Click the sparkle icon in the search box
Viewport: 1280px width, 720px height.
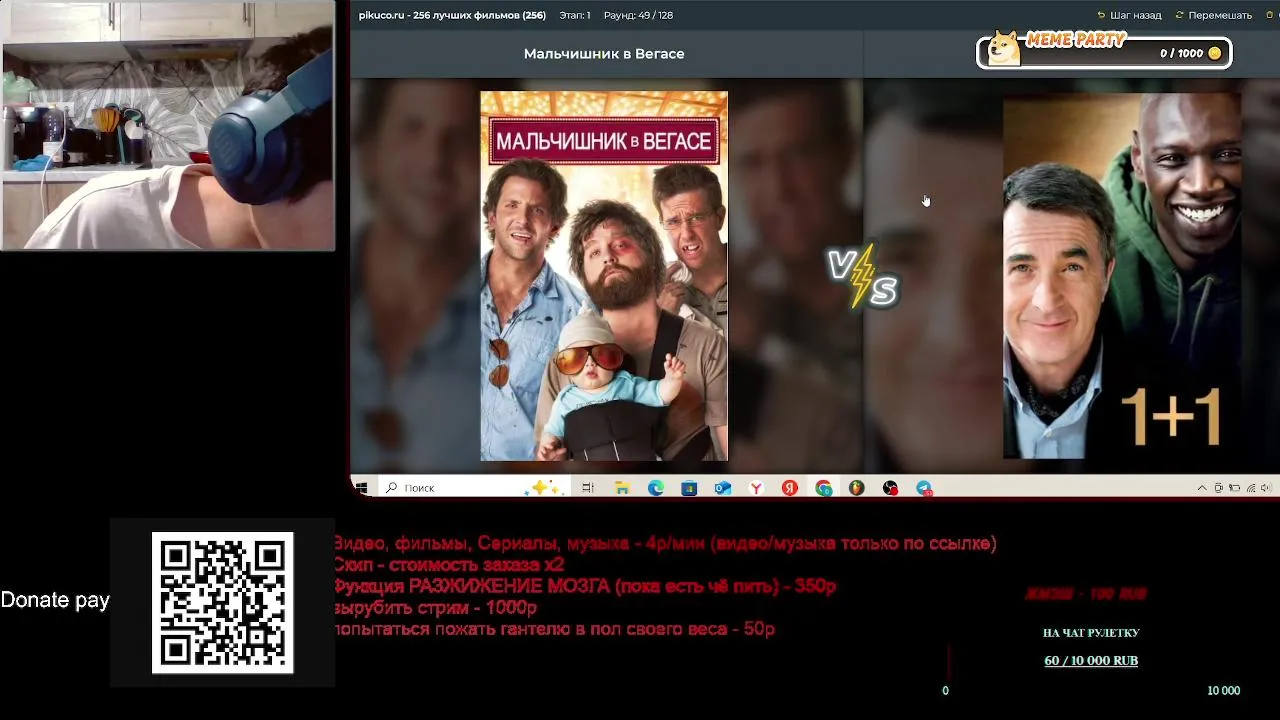(545, 488)
